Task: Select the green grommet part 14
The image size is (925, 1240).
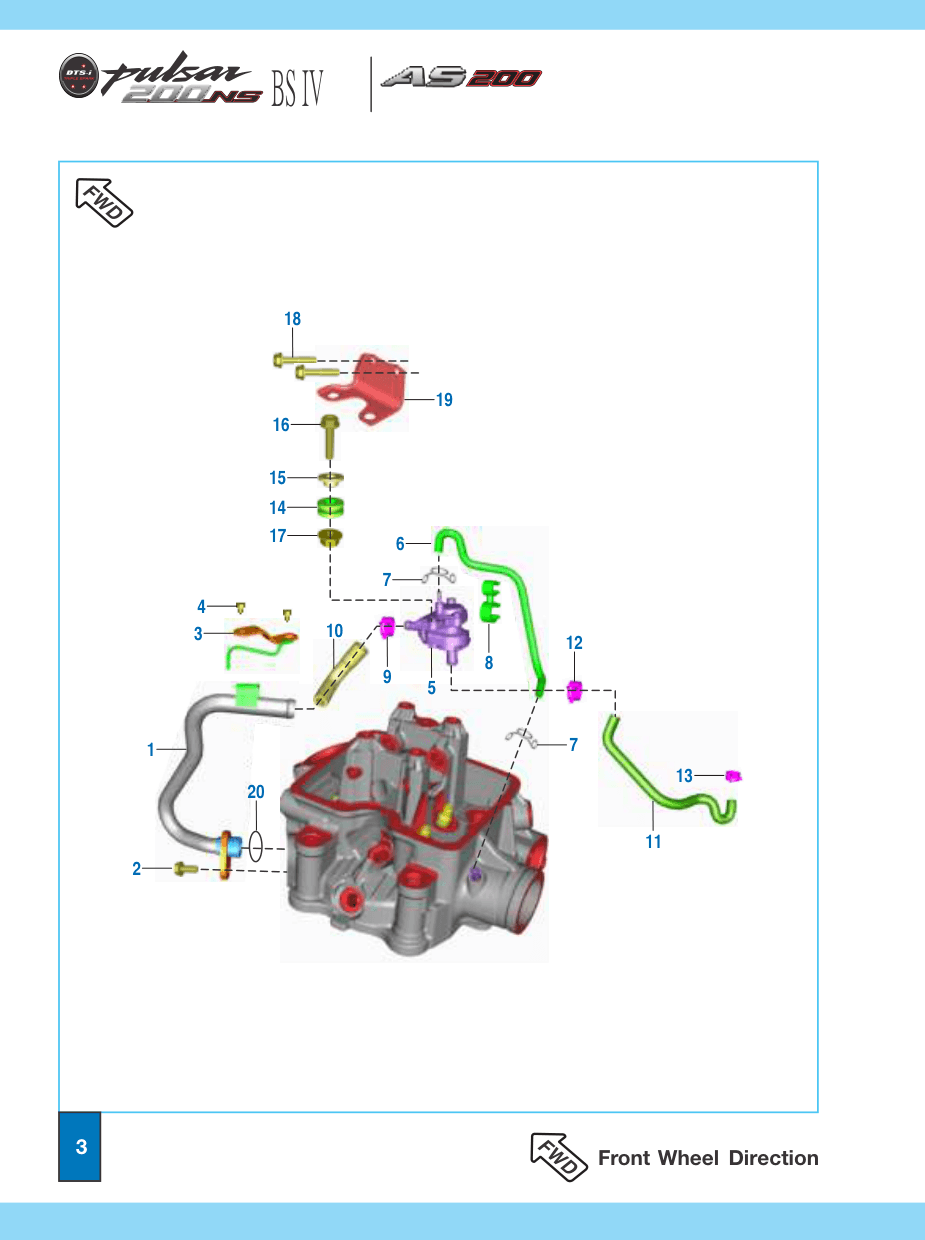Action: pyautogui.click(x=331, y=508)
